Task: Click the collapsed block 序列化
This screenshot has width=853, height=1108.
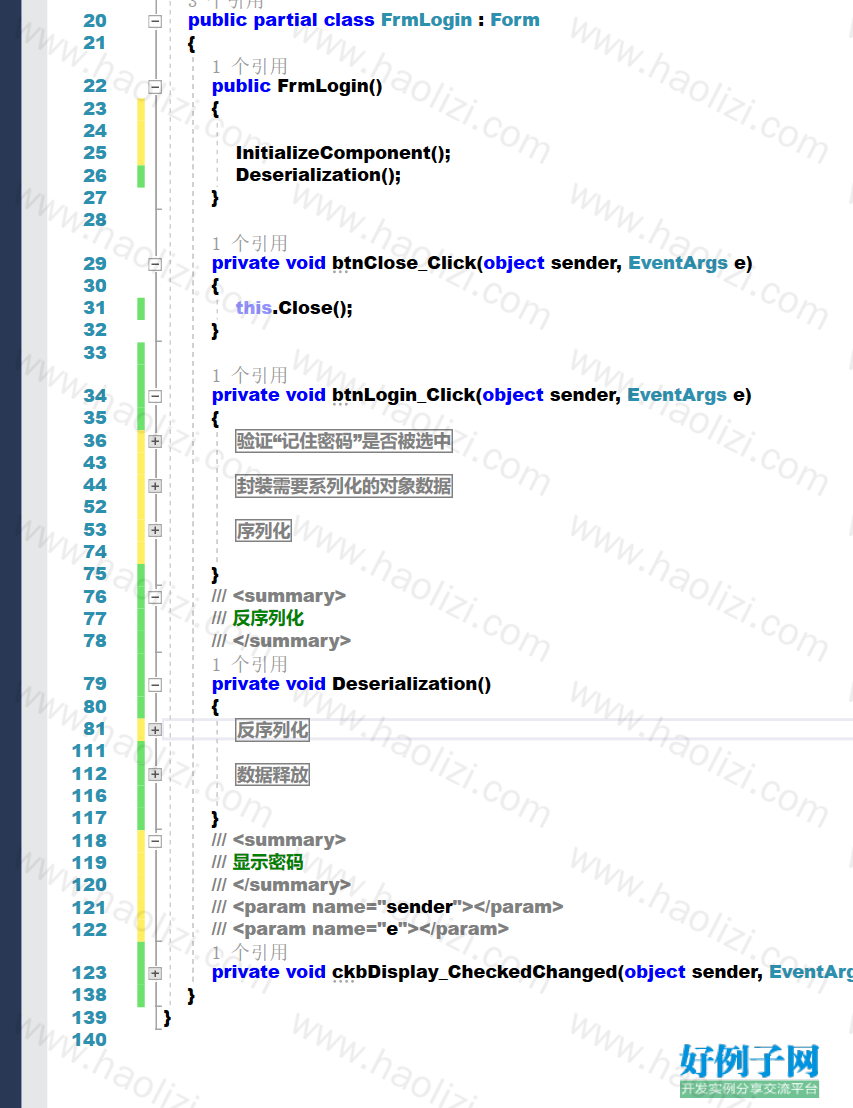Action: click(x=263, y=531)
